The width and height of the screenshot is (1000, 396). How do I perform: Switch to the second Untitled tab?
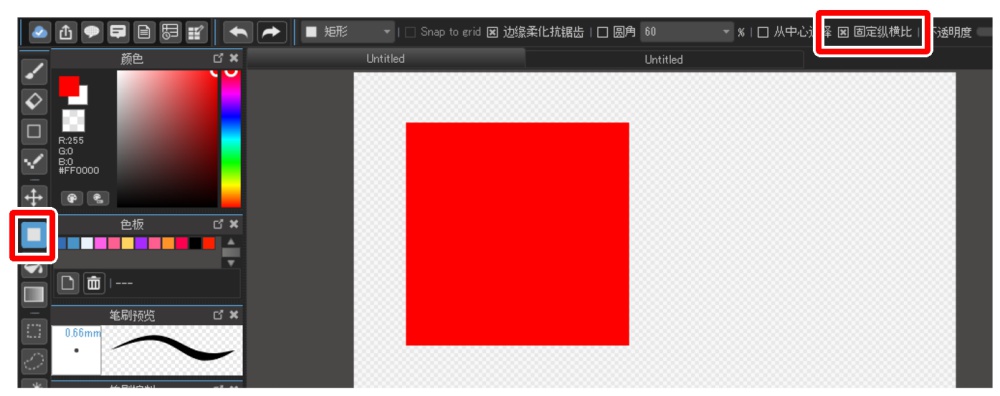pyautogui.click(x=663, y=59)
